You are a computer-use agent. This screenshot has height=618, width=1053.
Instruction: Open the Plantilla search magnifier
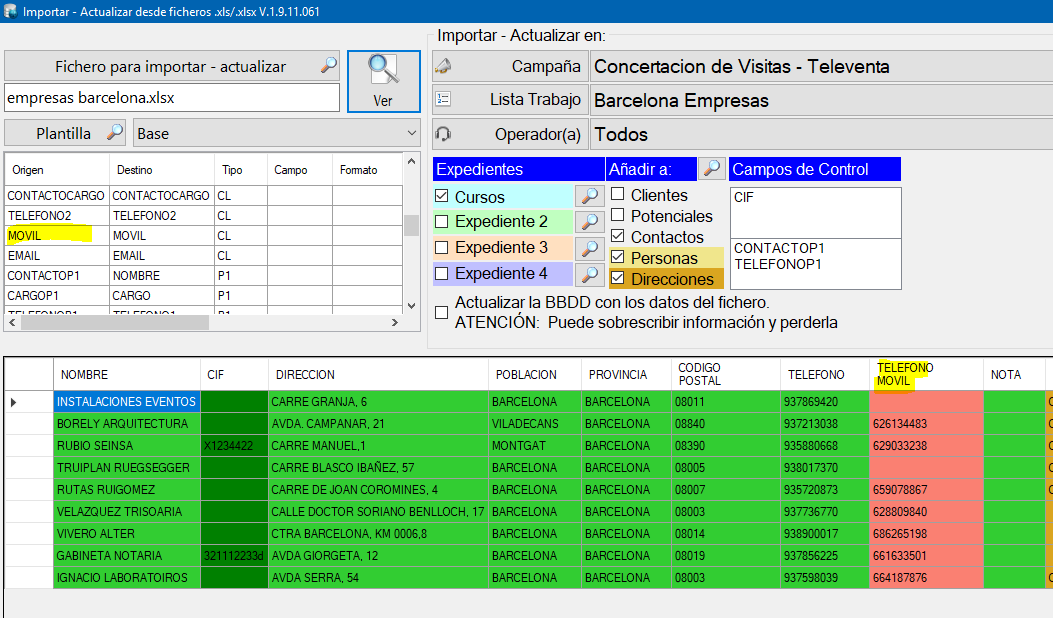coord(116,132)
